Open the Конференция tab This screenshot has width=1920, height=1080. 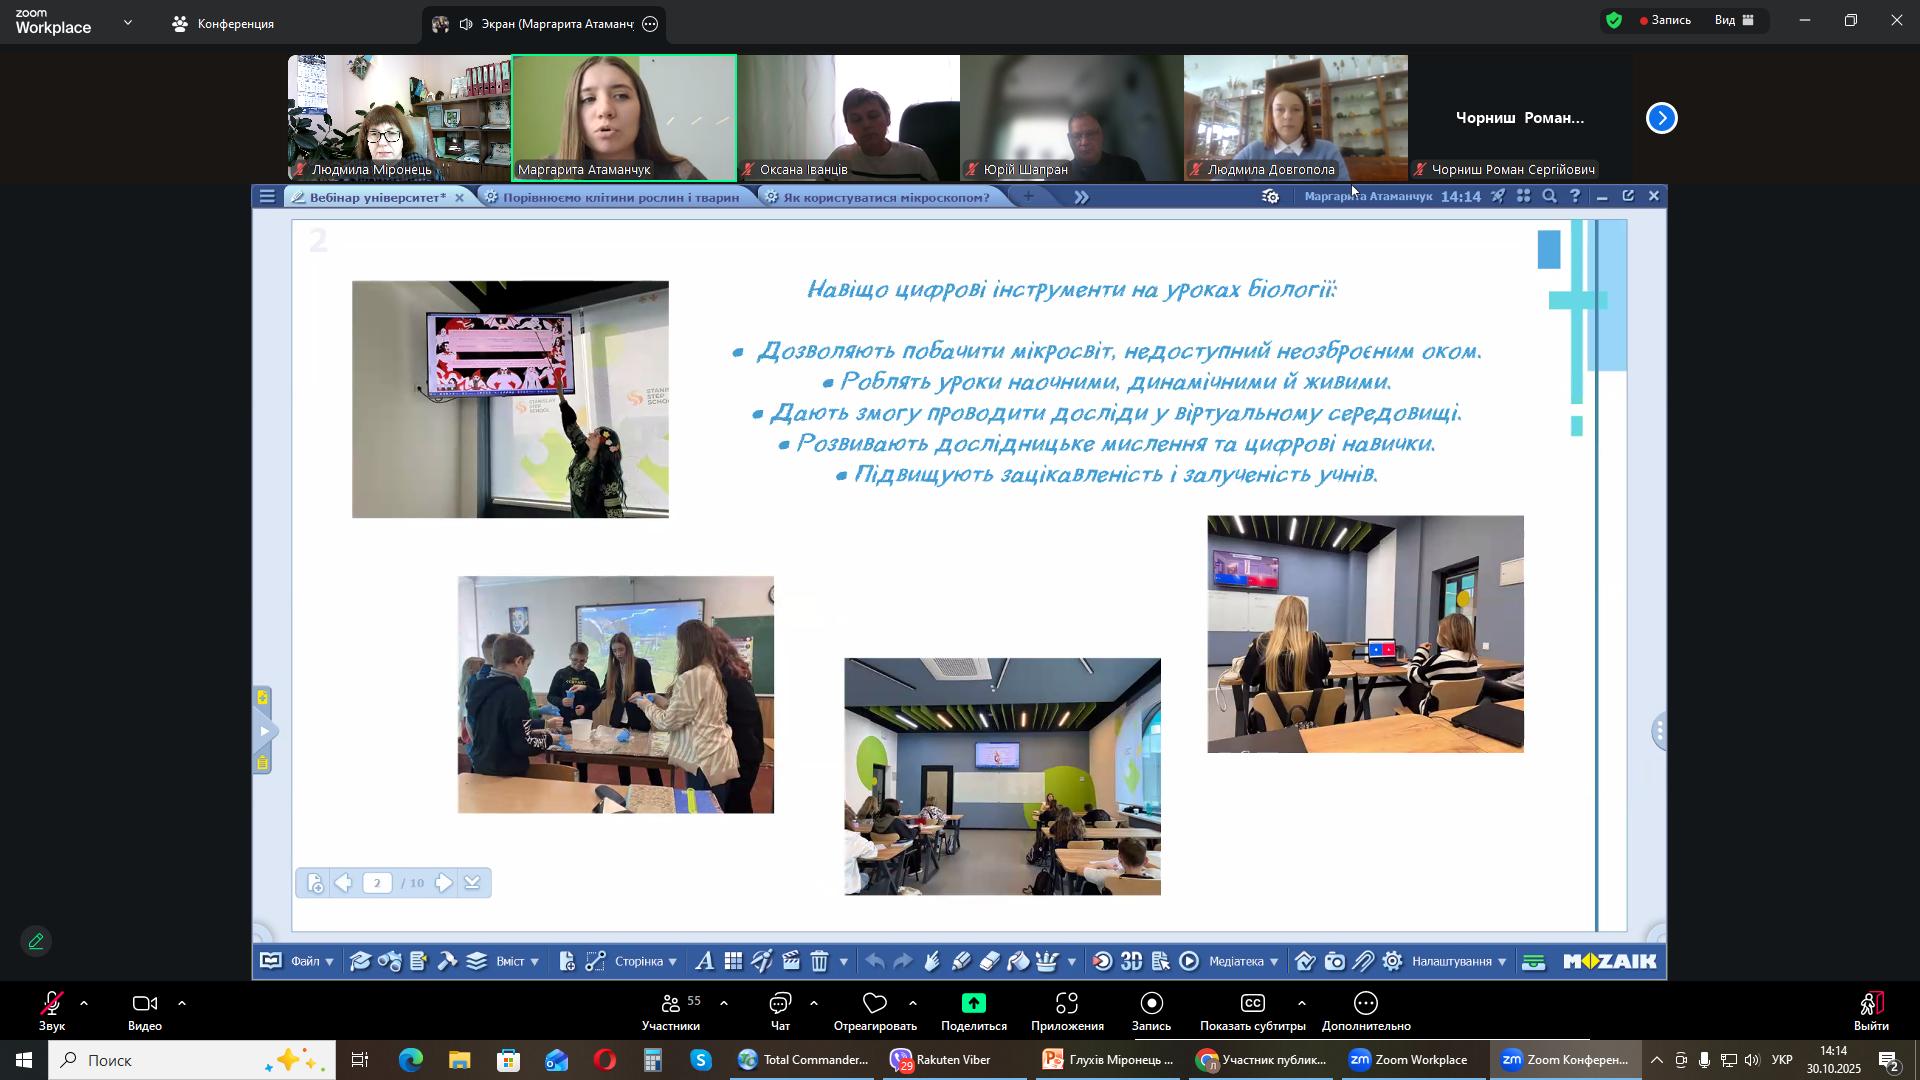tap(224, 24)
